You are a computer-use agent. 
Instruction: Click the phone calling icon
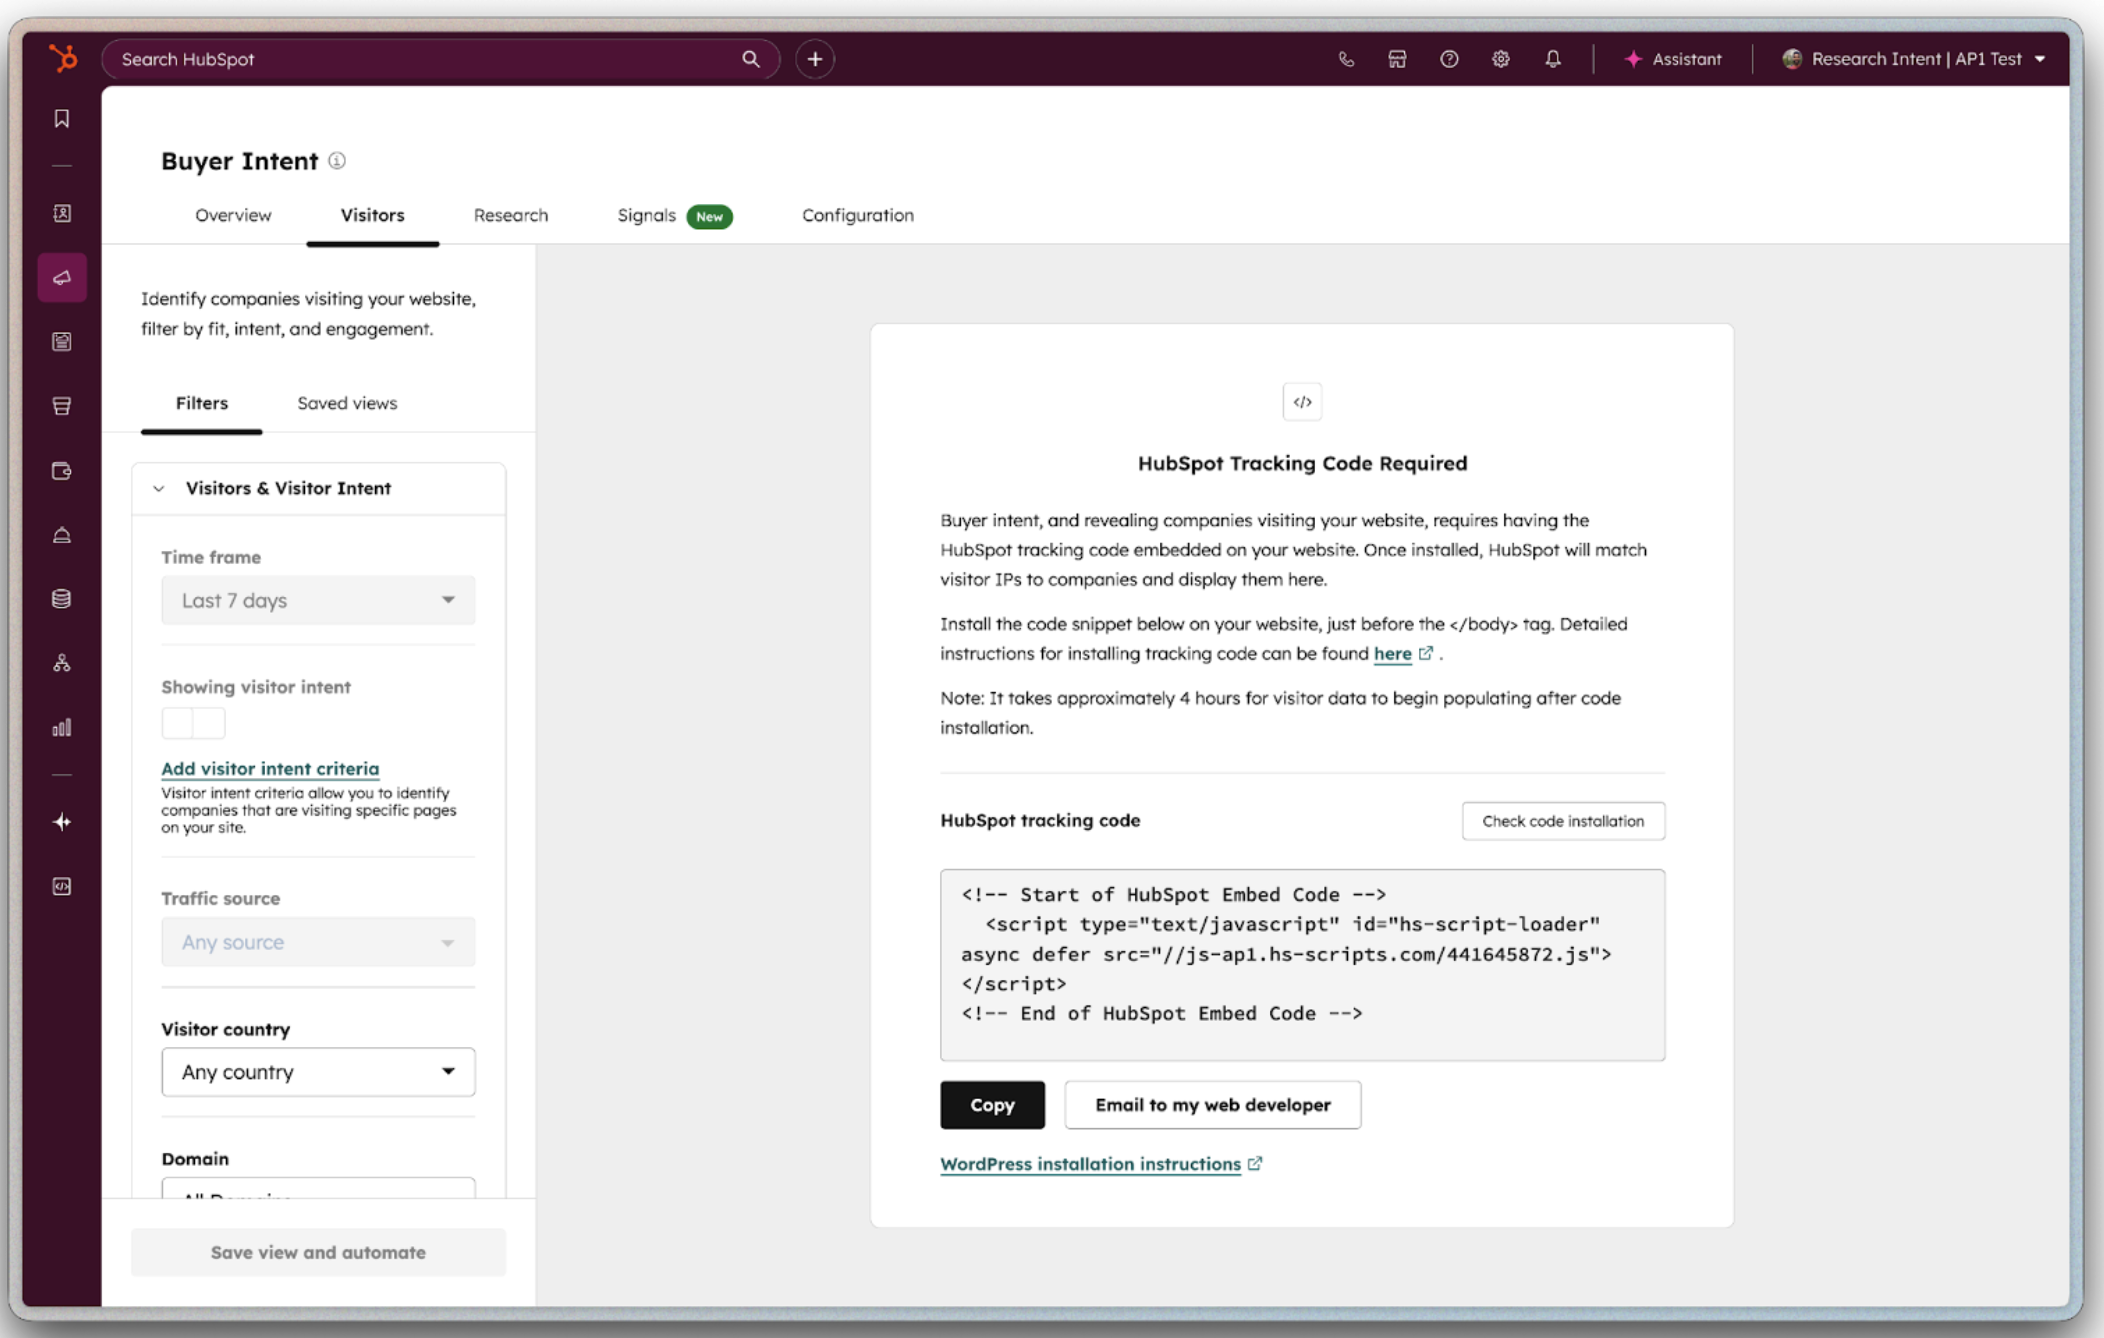[x=1346, y=59]
